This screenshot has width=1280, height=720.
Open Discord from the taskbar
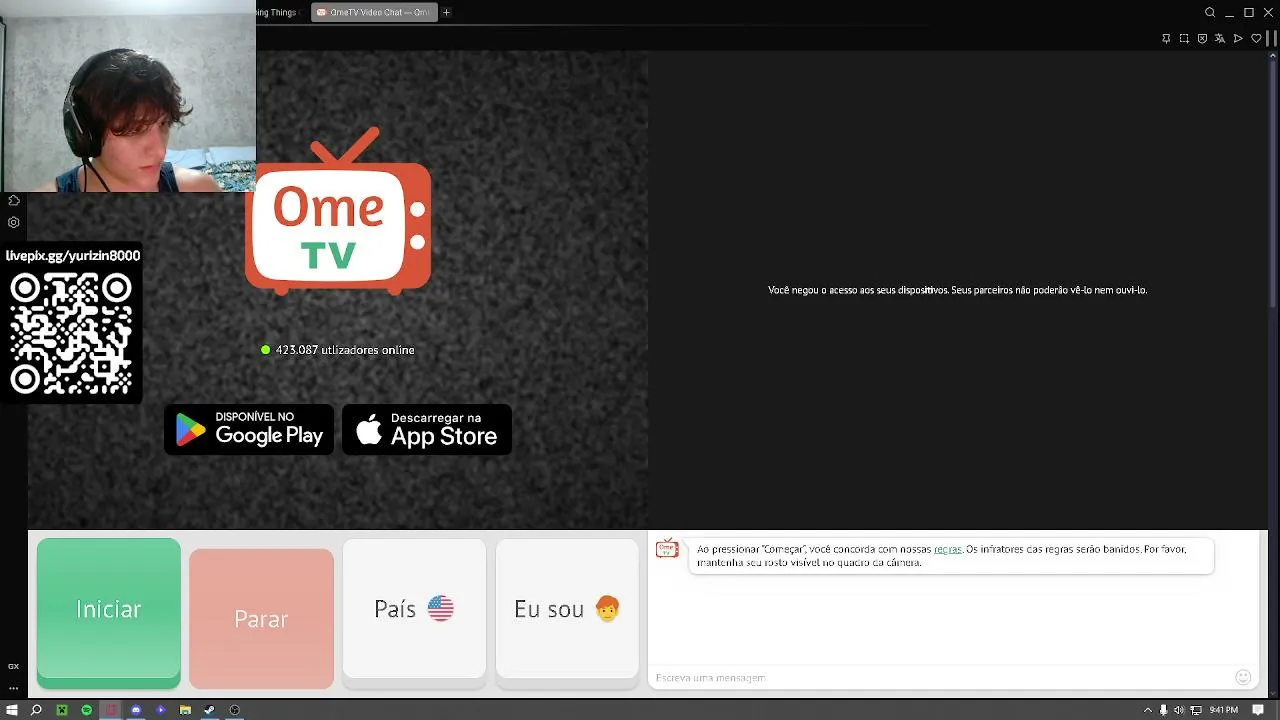136,710
